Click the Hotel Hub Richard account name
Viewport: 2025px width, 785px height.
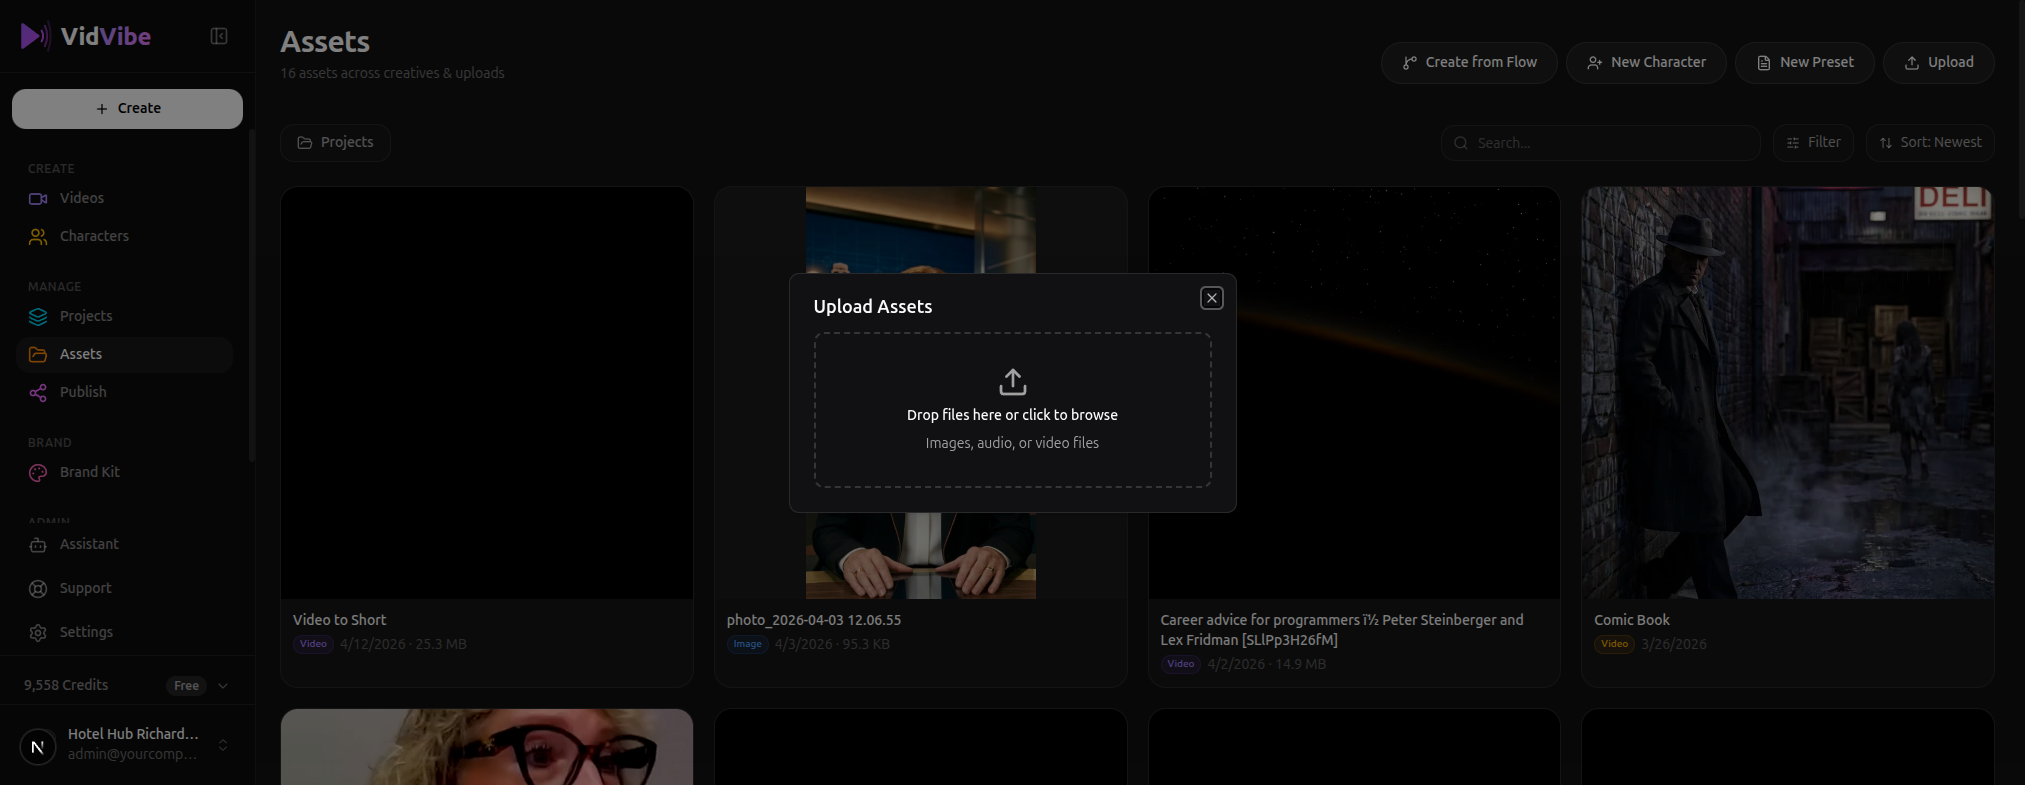133,734
